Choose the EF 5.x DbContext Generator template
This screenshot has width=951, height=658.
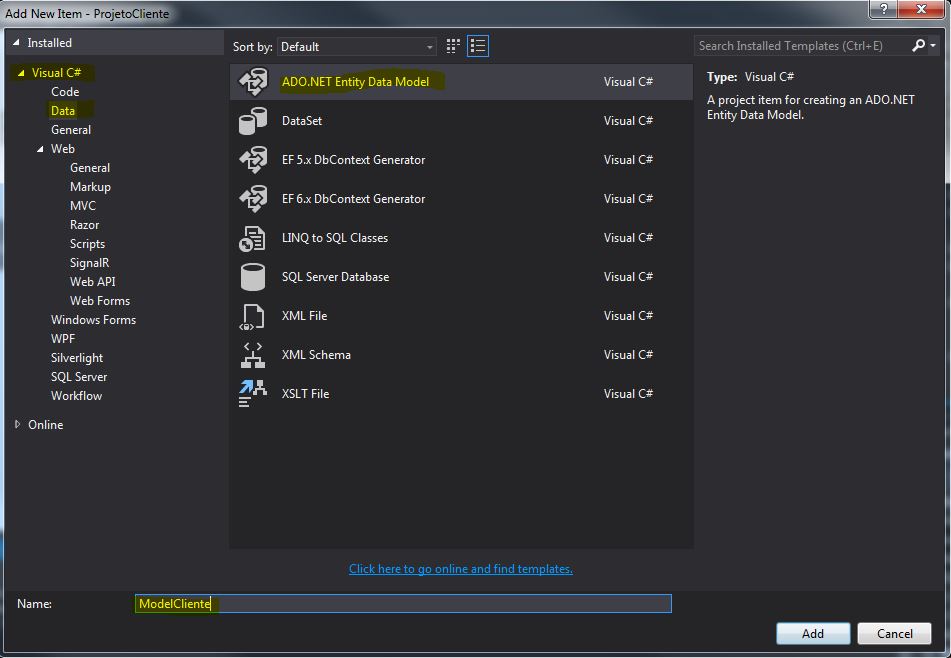(350, 159)
